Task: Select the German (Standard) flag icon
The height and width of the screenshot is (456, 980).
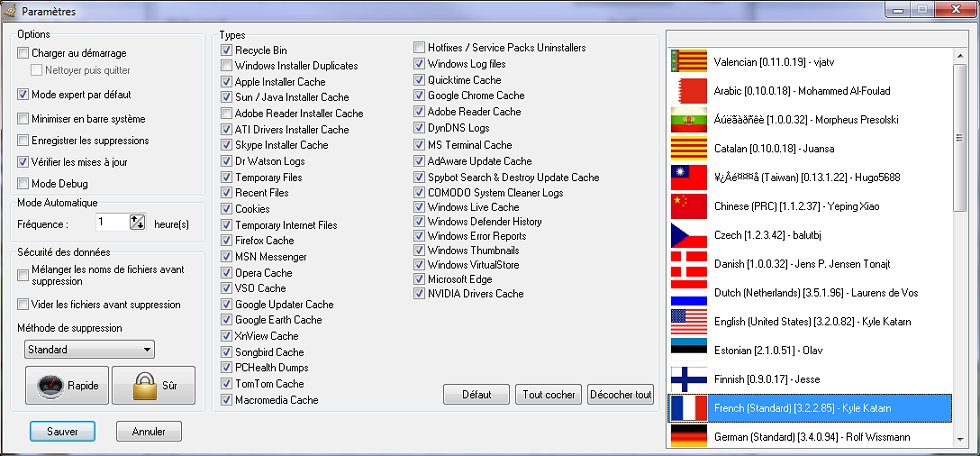Action: [689, 436]
